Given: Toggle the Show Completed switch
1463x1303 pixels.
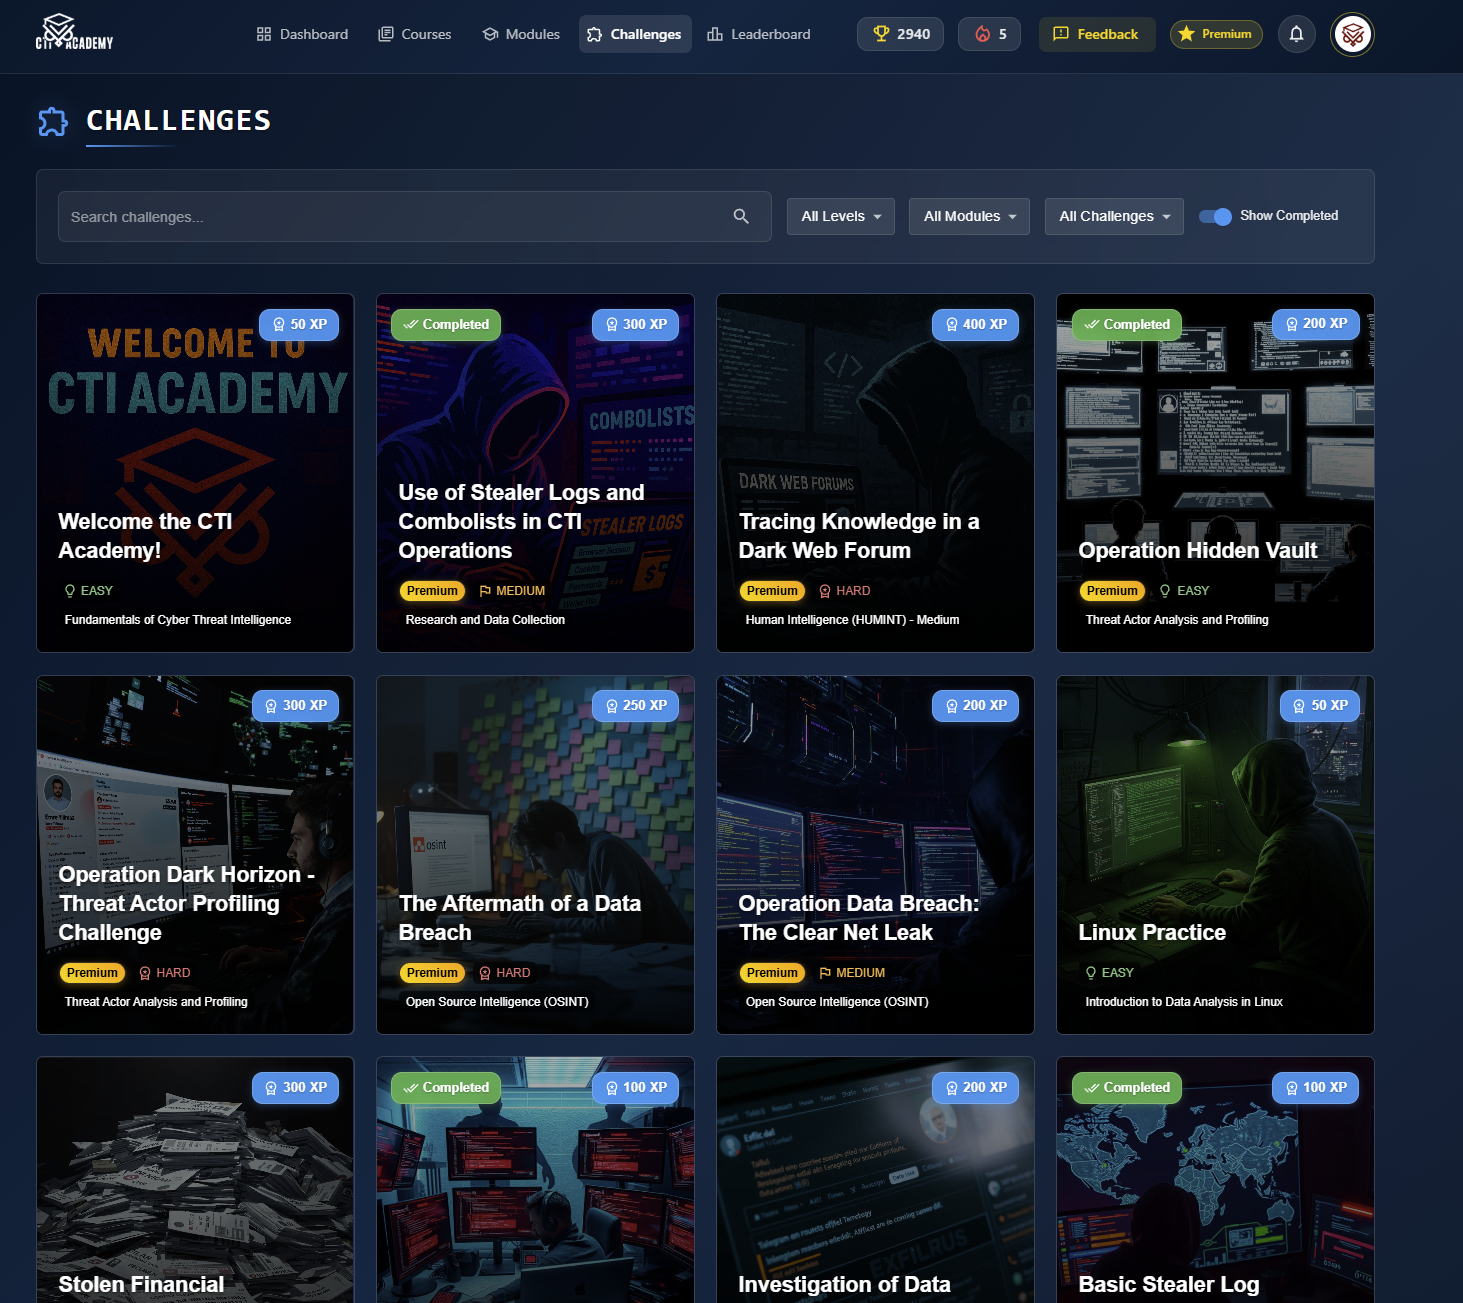Looking at the screenshot, I should tap(1215, 216).
